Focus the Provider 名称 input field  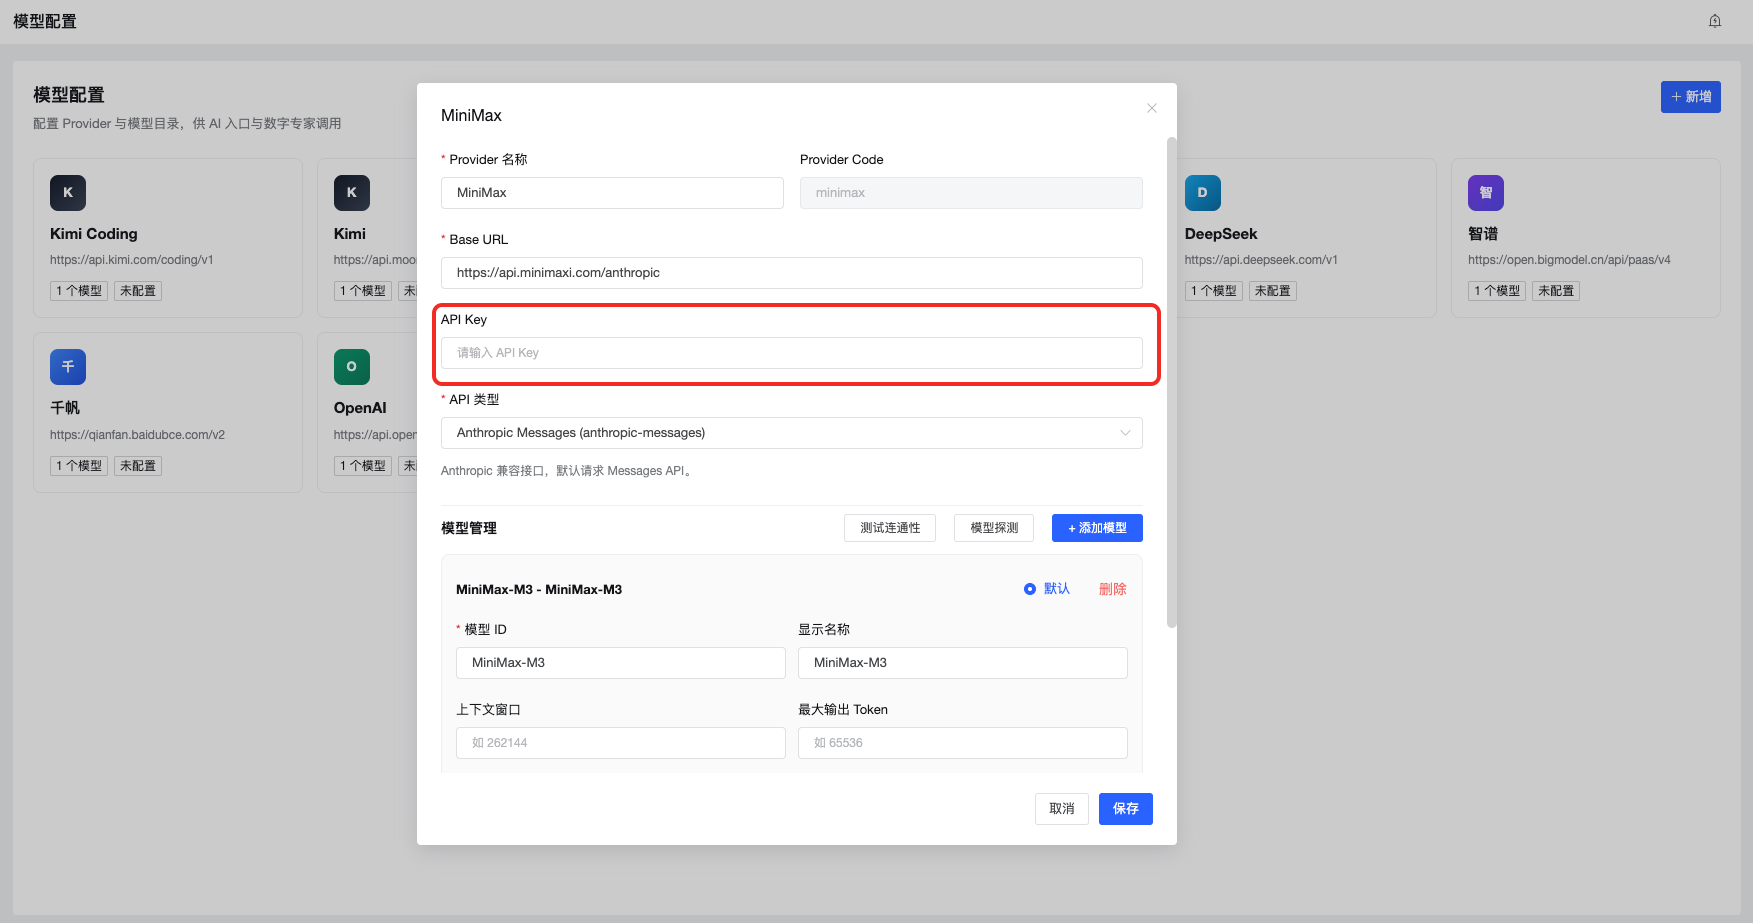[612, 193]
